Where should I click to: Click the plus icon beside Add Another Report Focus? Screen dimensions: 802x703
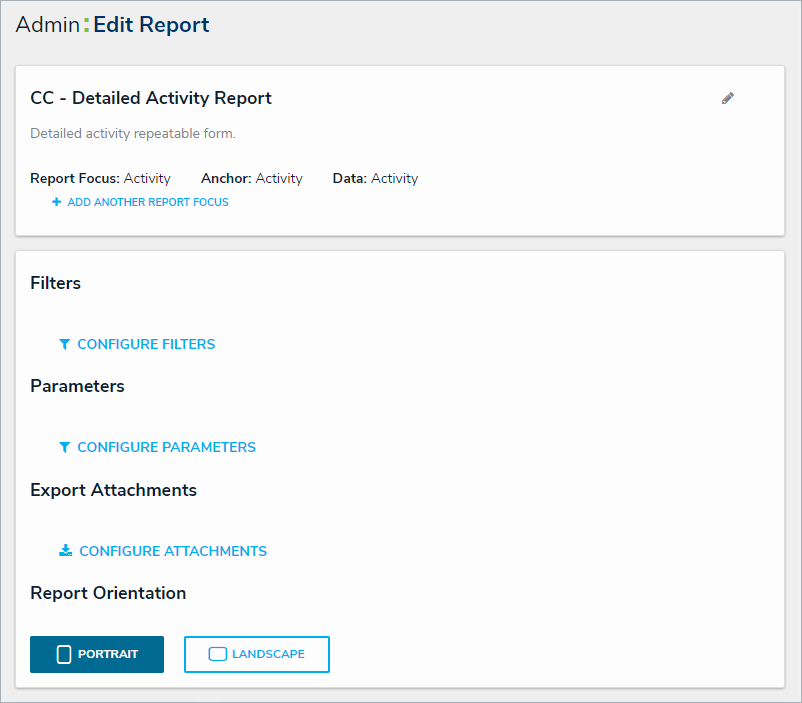pyautogui.click(x=57, y=202)
